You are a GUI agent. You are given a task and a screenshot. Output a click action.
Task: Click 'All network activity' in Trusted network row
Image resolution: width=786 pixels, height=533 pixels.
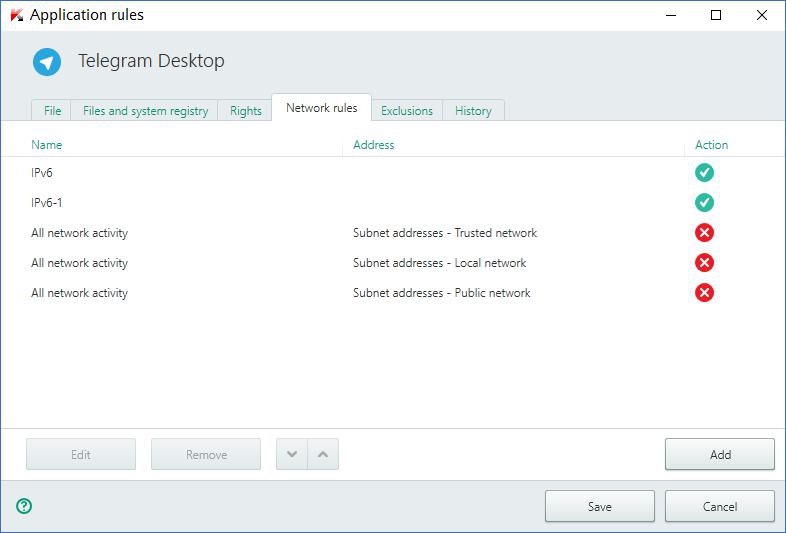point(79,233)
